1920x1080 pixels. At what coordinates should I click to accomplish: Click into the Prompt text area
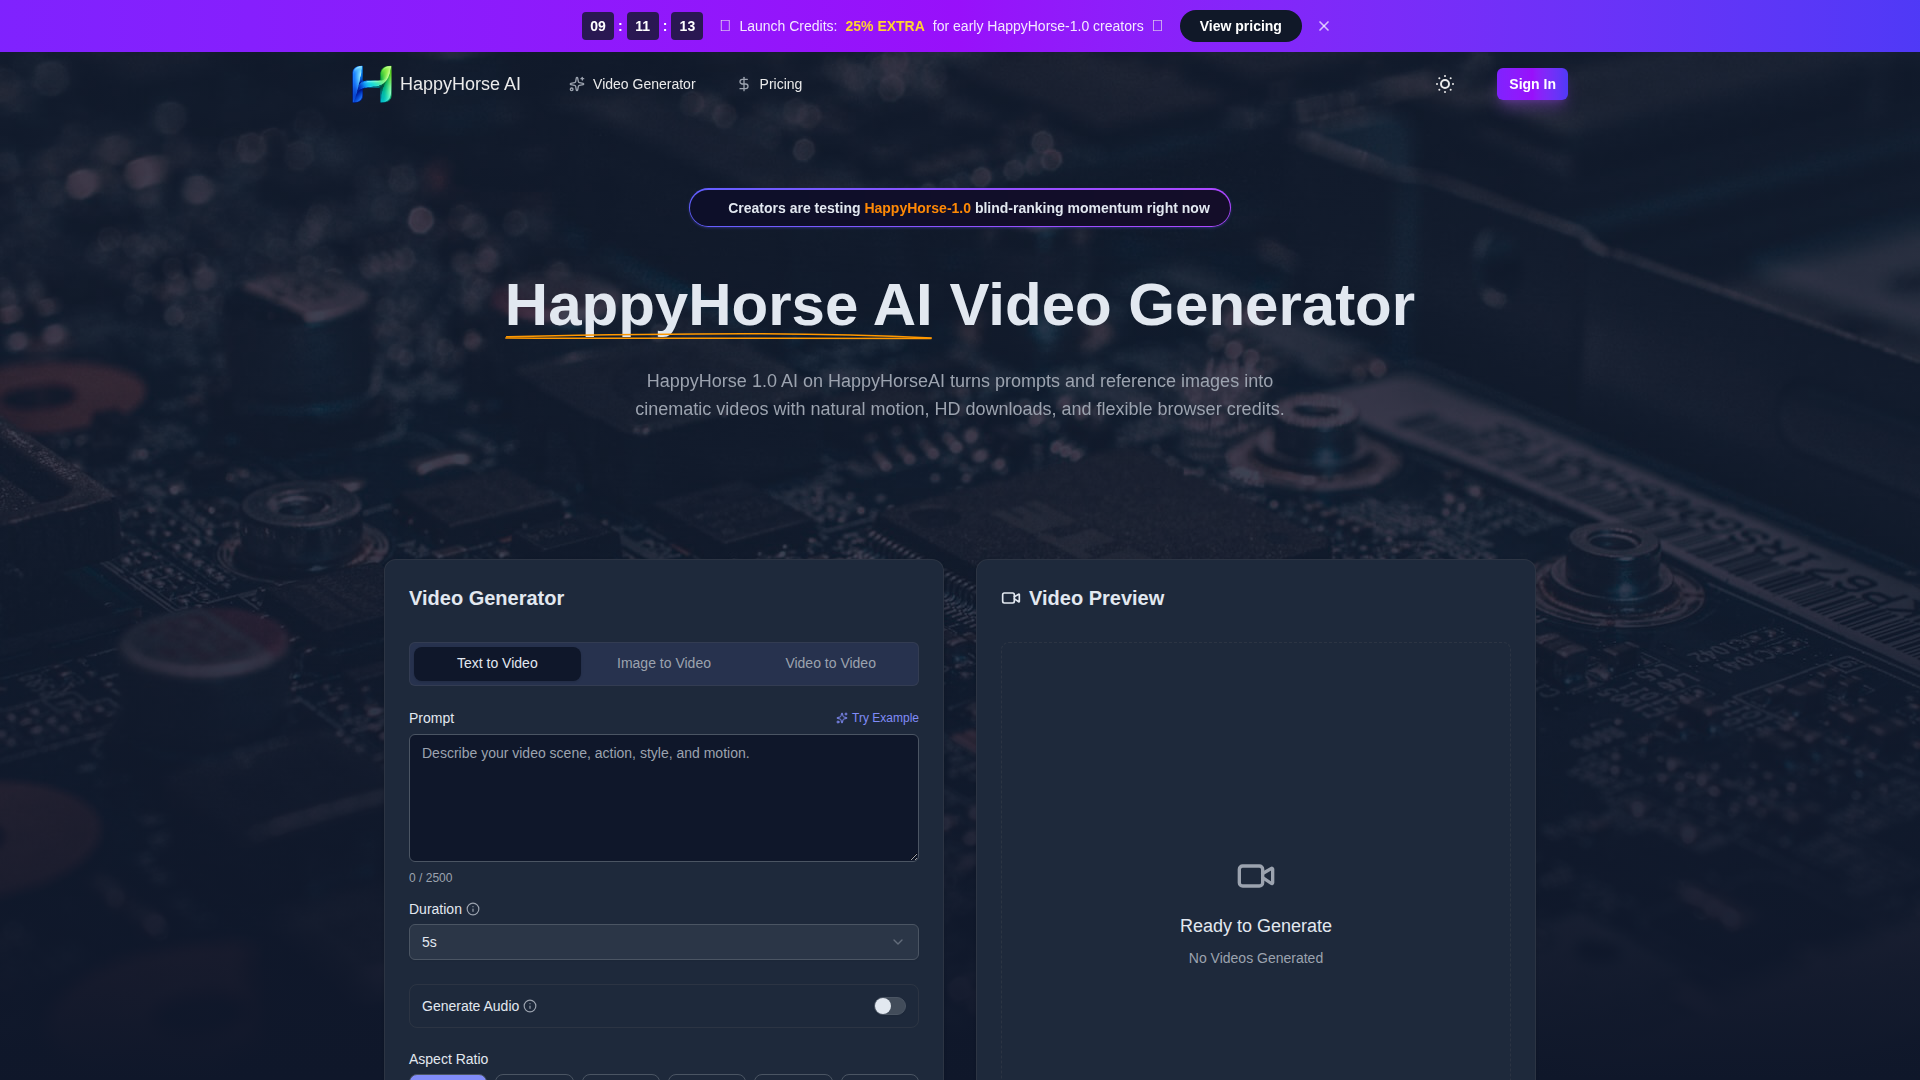(663, 798)
